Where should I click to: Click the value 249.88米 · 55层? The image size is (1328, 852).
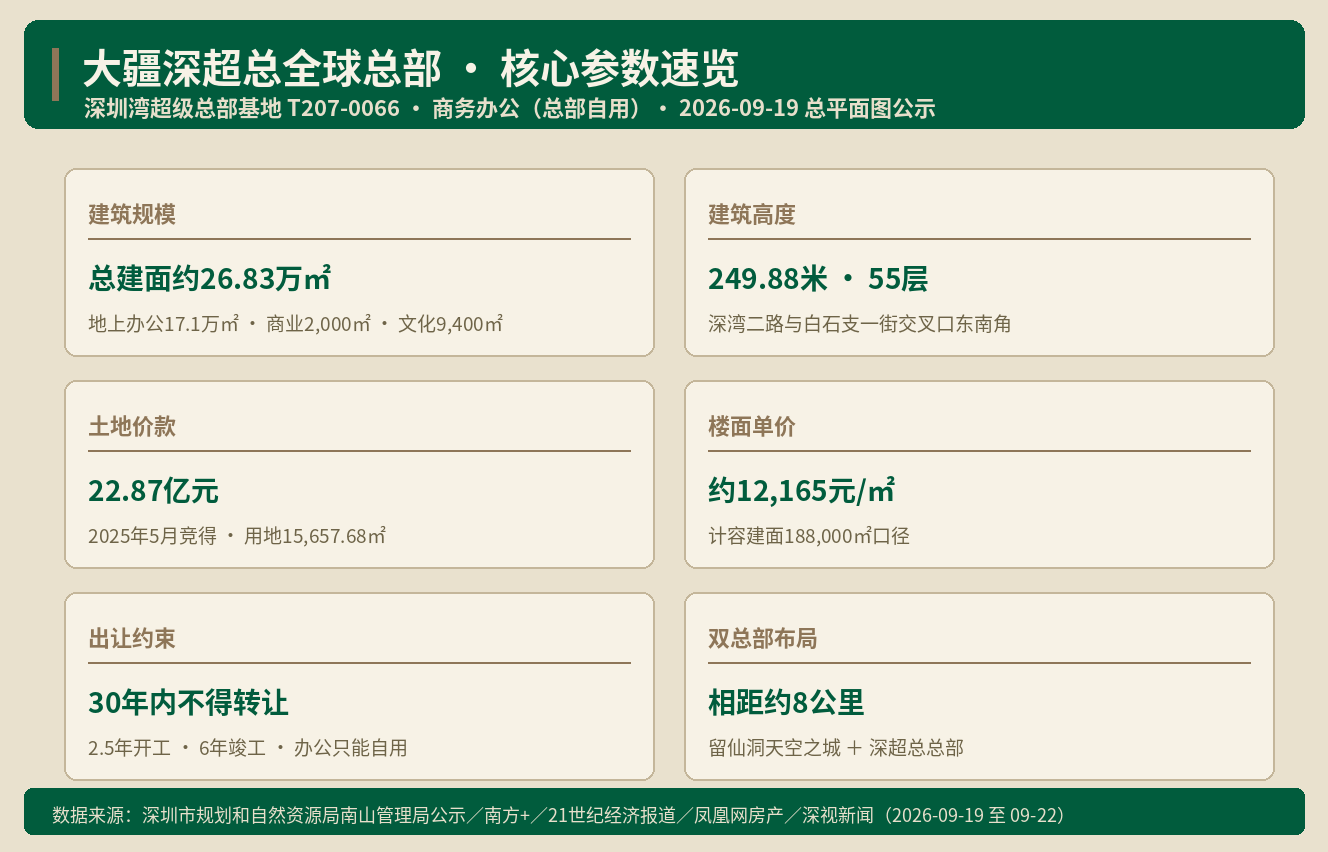pyautogui.click(x=818, y=279)
